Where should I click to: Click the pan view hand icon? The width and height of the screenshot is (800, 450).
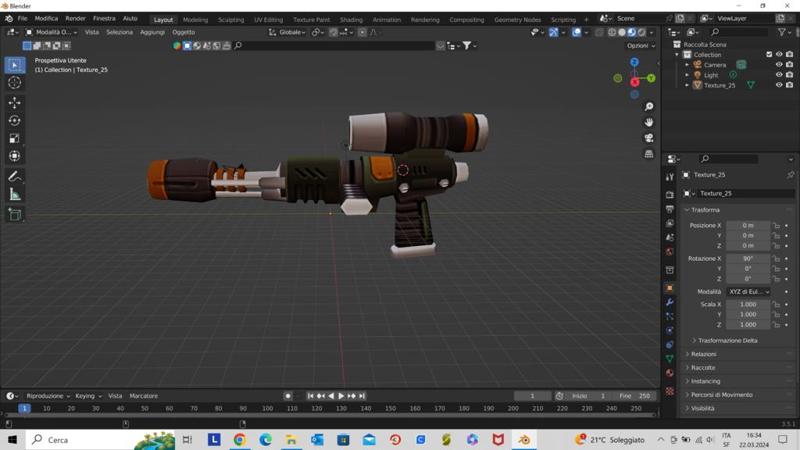tap(649, 122)
